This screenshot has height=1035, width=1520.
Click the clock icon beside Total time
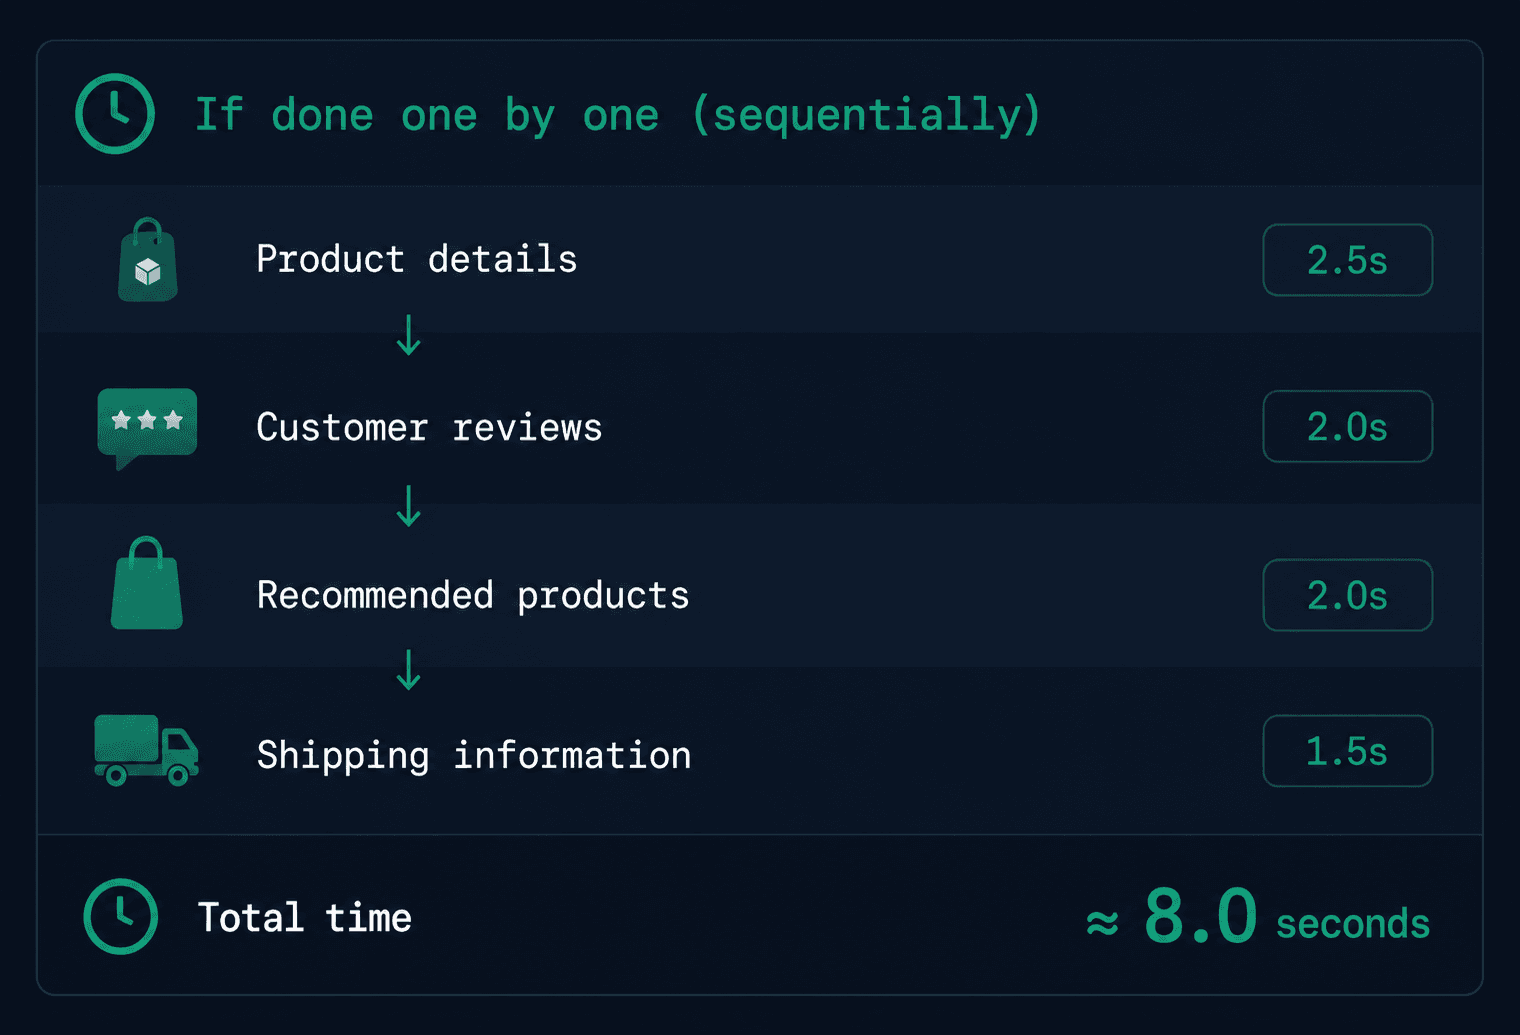click(121, 916)
